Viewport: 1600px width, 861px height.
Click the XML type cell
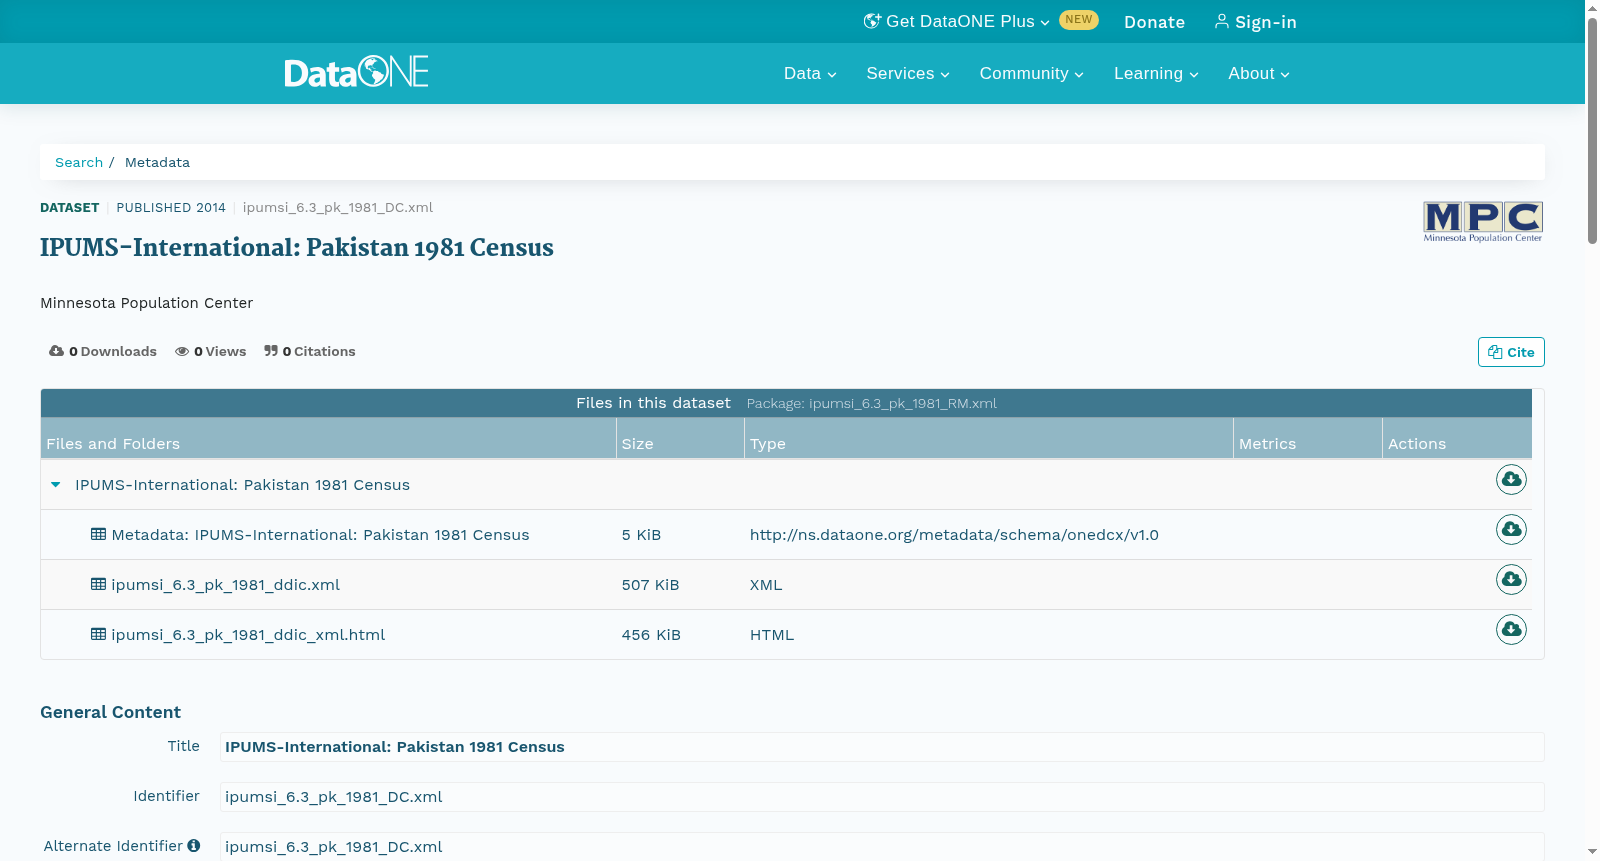coord(766,585)
